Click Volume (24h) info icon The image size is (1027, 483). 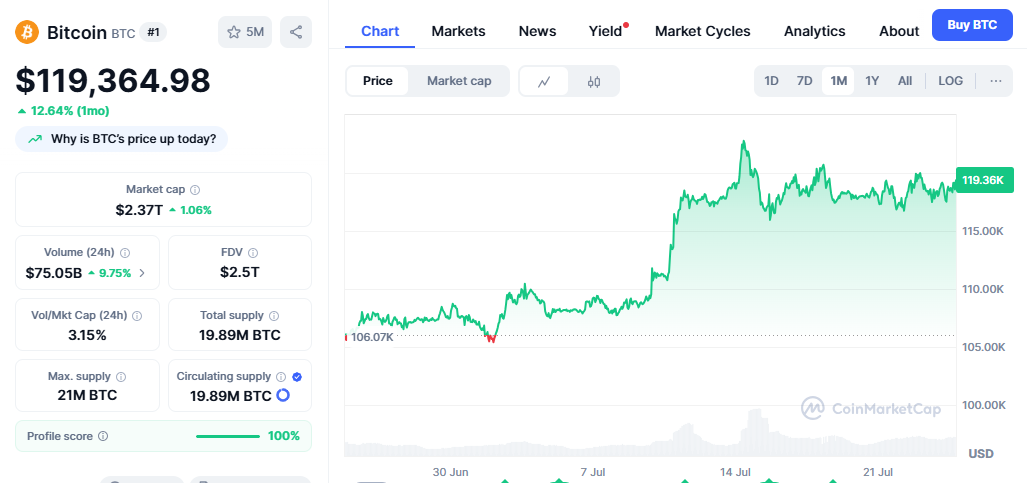125,252
